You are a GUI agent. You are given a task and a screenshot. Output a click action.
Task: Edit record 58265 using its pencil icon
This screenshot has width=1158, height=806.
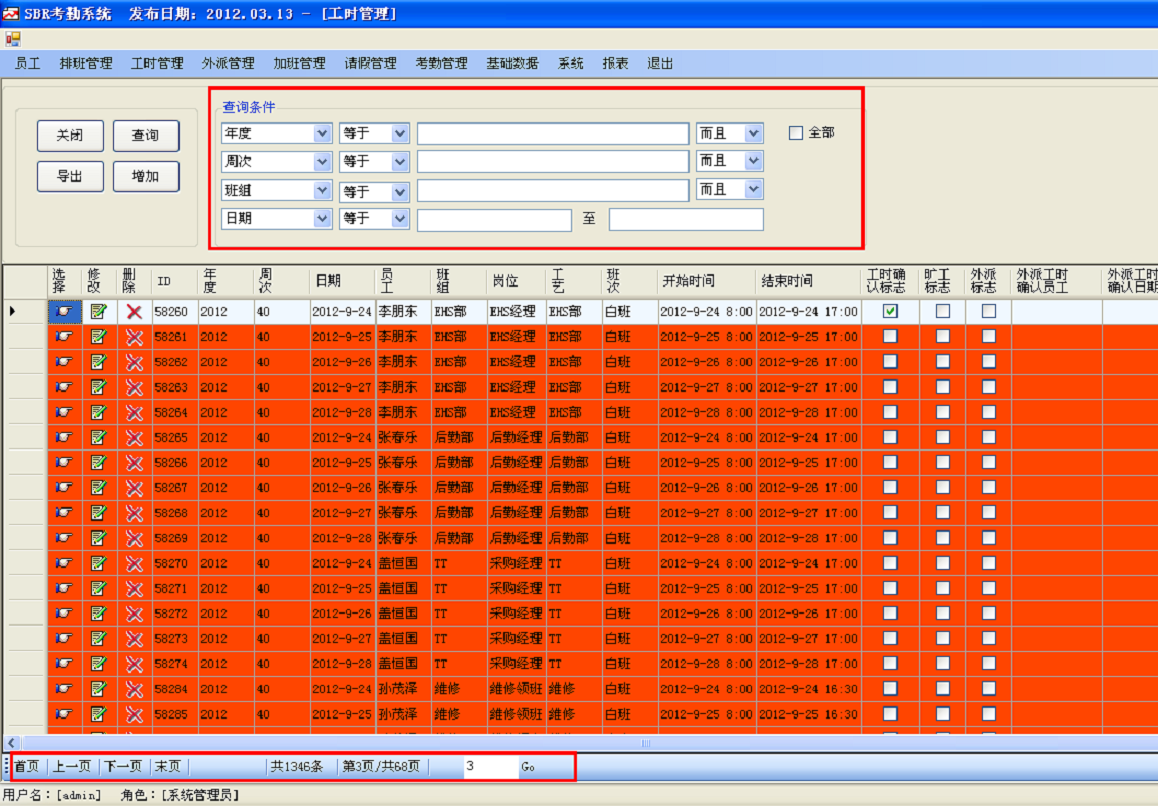[98, 437]
